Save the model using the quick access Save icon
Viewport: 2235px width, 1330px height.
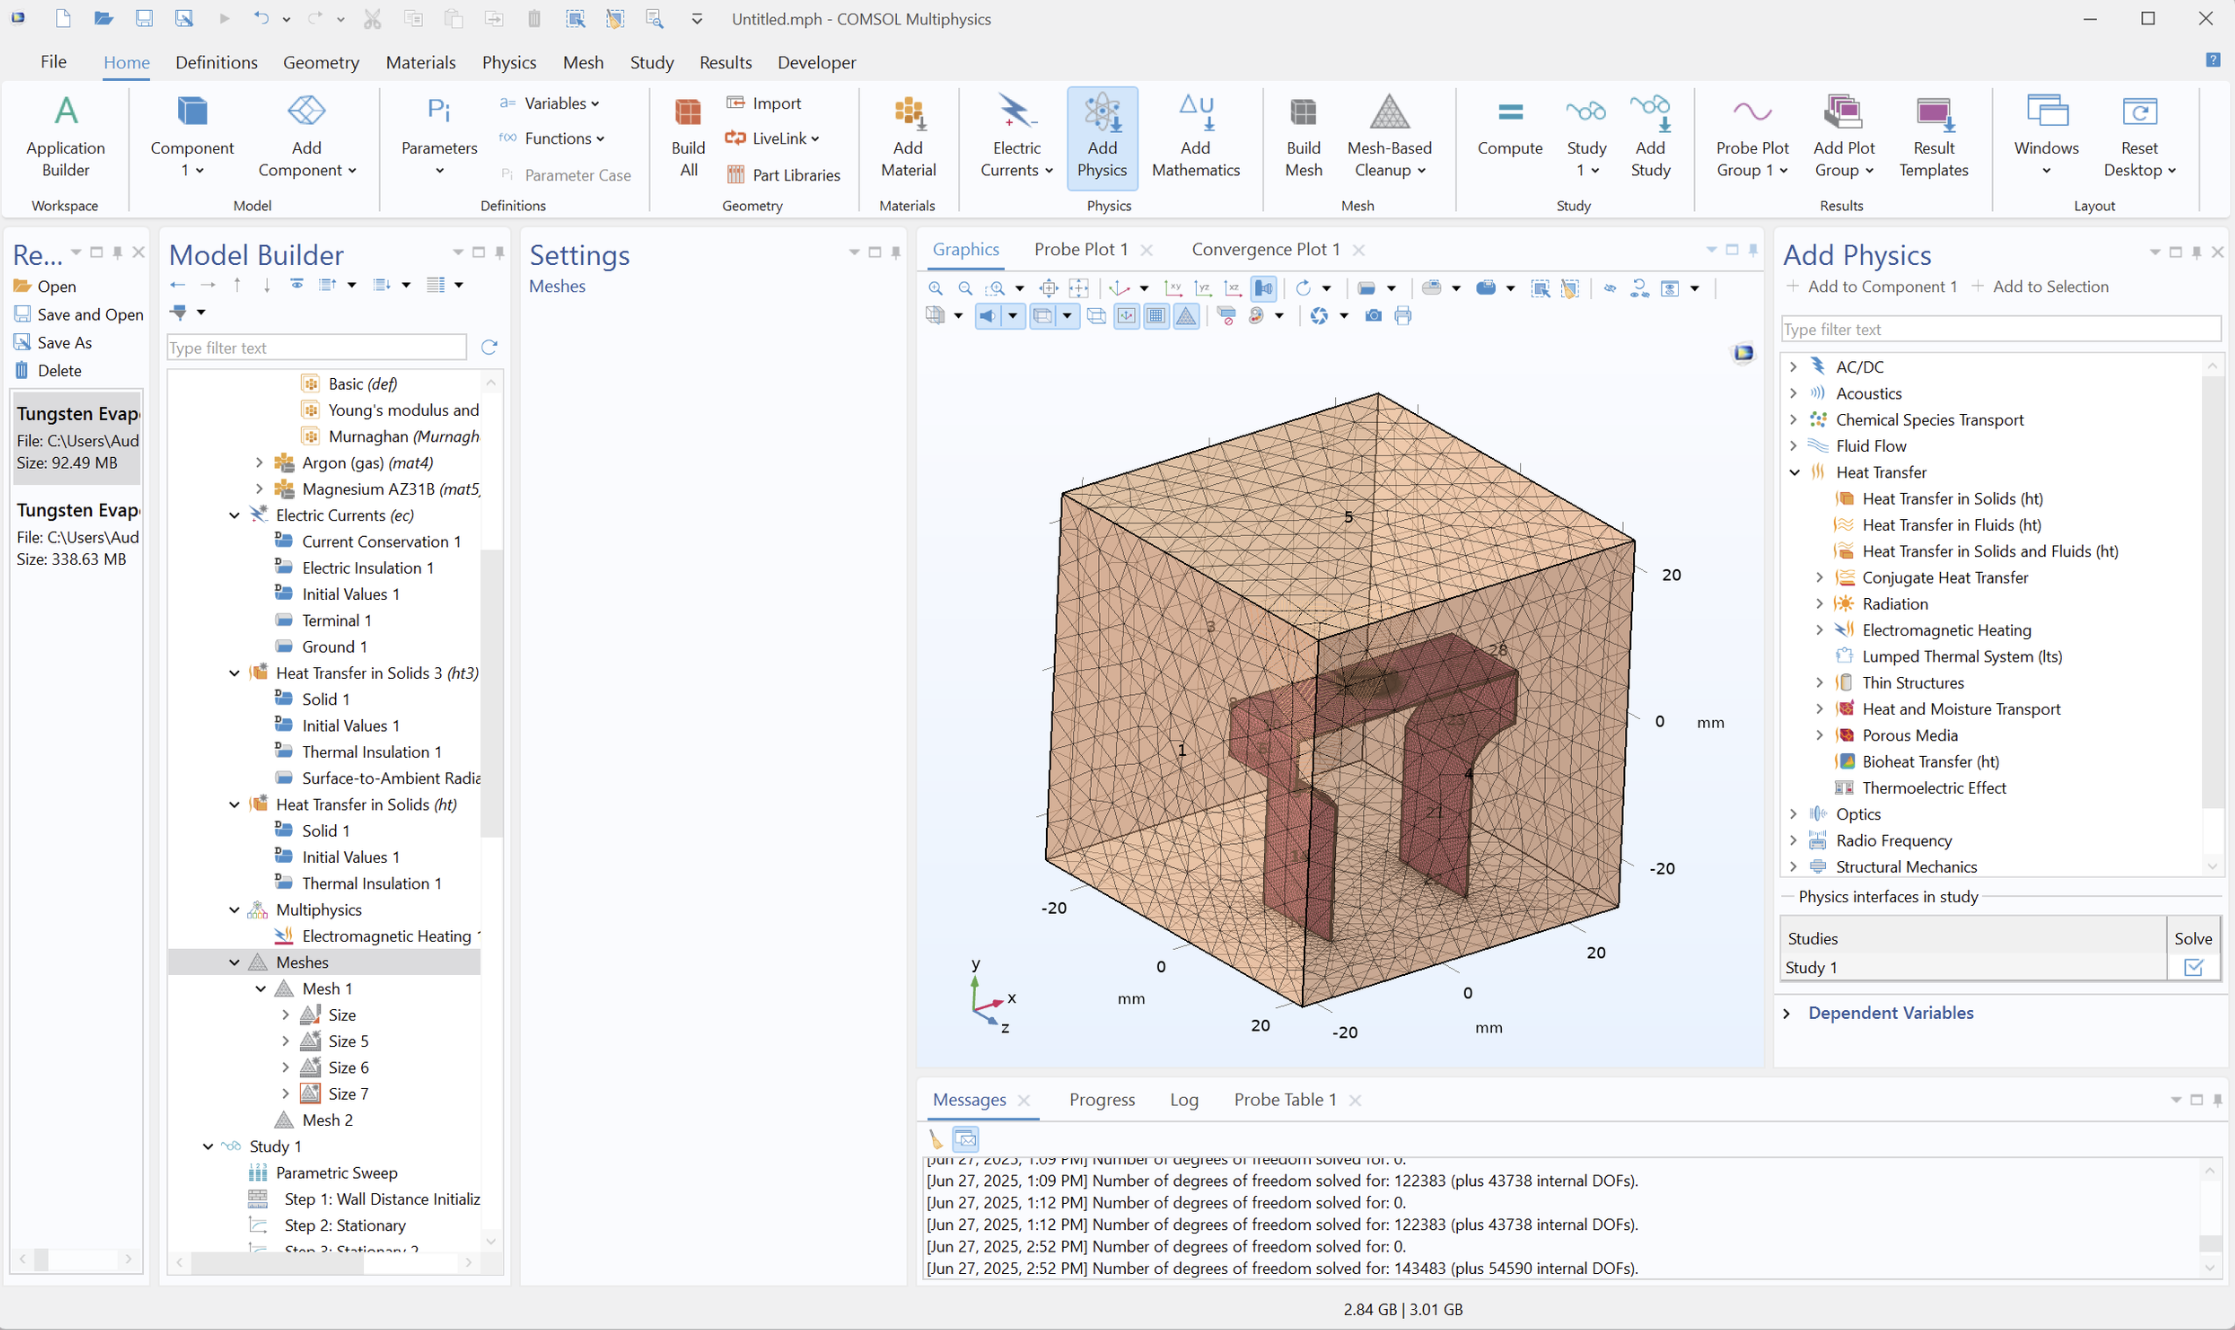click(x=144, y=18)
